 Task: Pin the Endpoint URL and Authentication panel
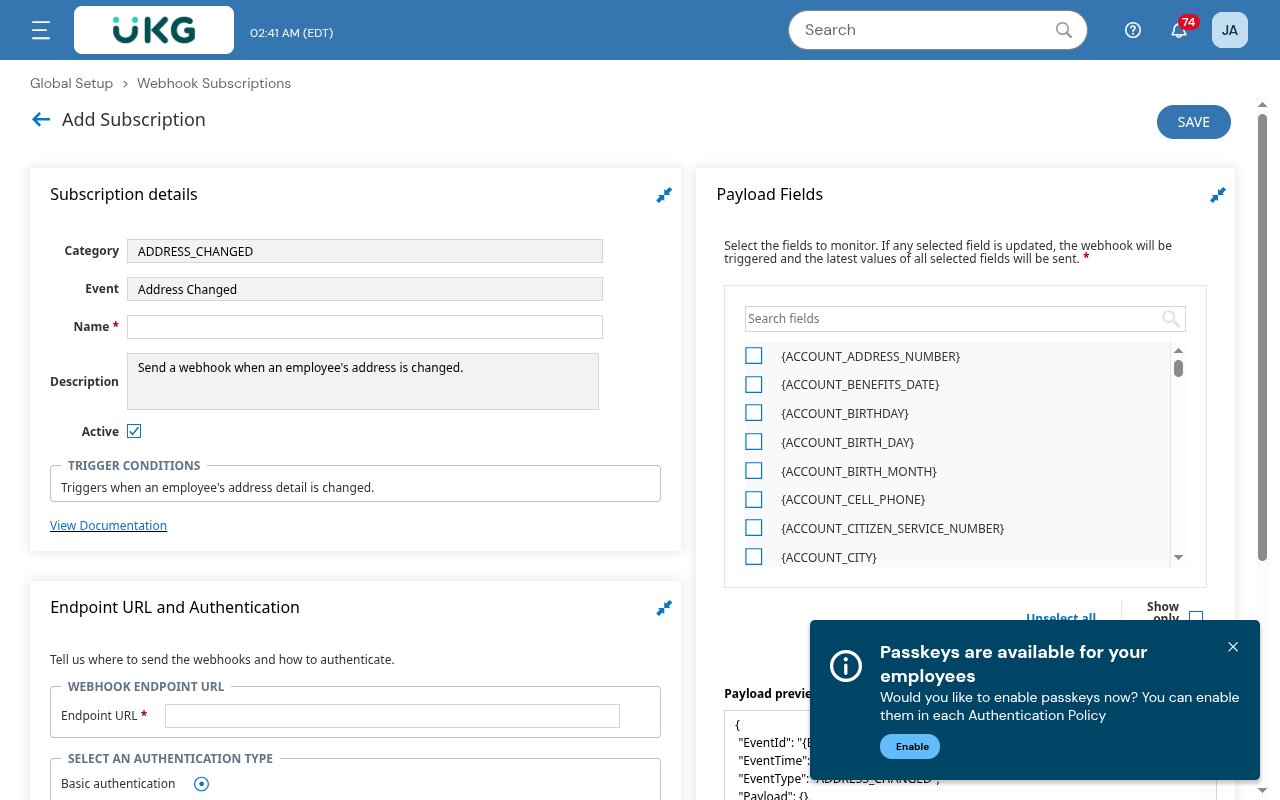664,608
